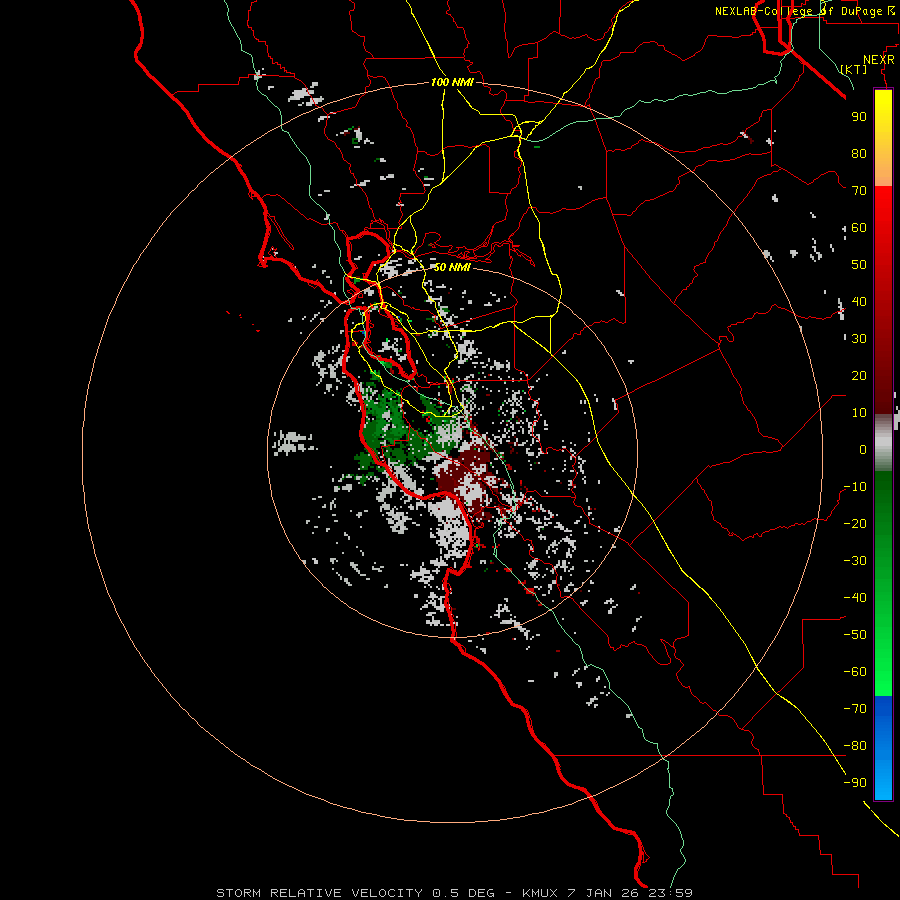
Task: Click the -10 scale value
Action: tap(855, 487)
